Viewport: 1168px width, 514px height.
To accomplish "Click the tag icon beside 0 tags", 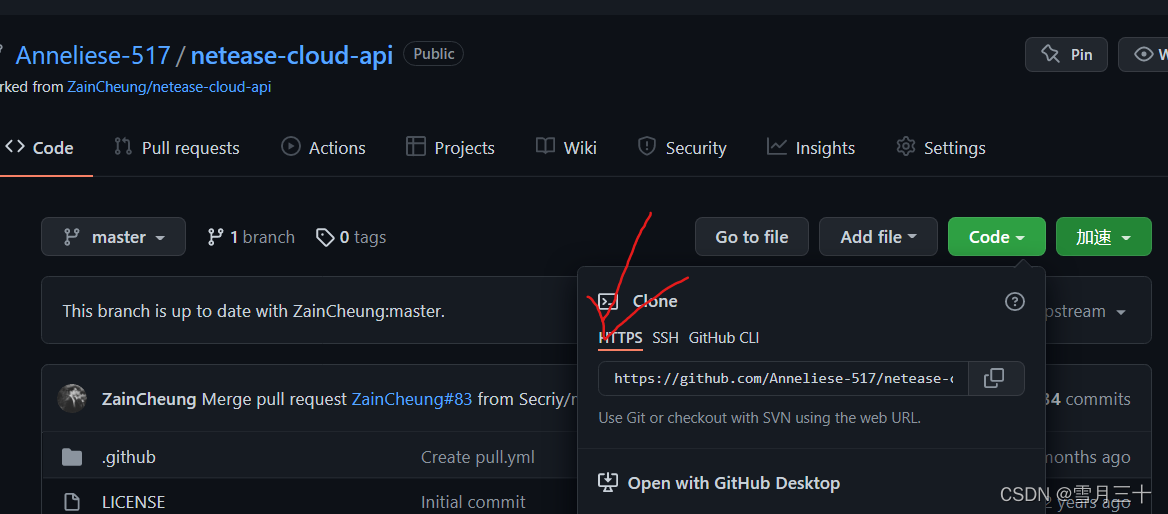I will [325, 237].
